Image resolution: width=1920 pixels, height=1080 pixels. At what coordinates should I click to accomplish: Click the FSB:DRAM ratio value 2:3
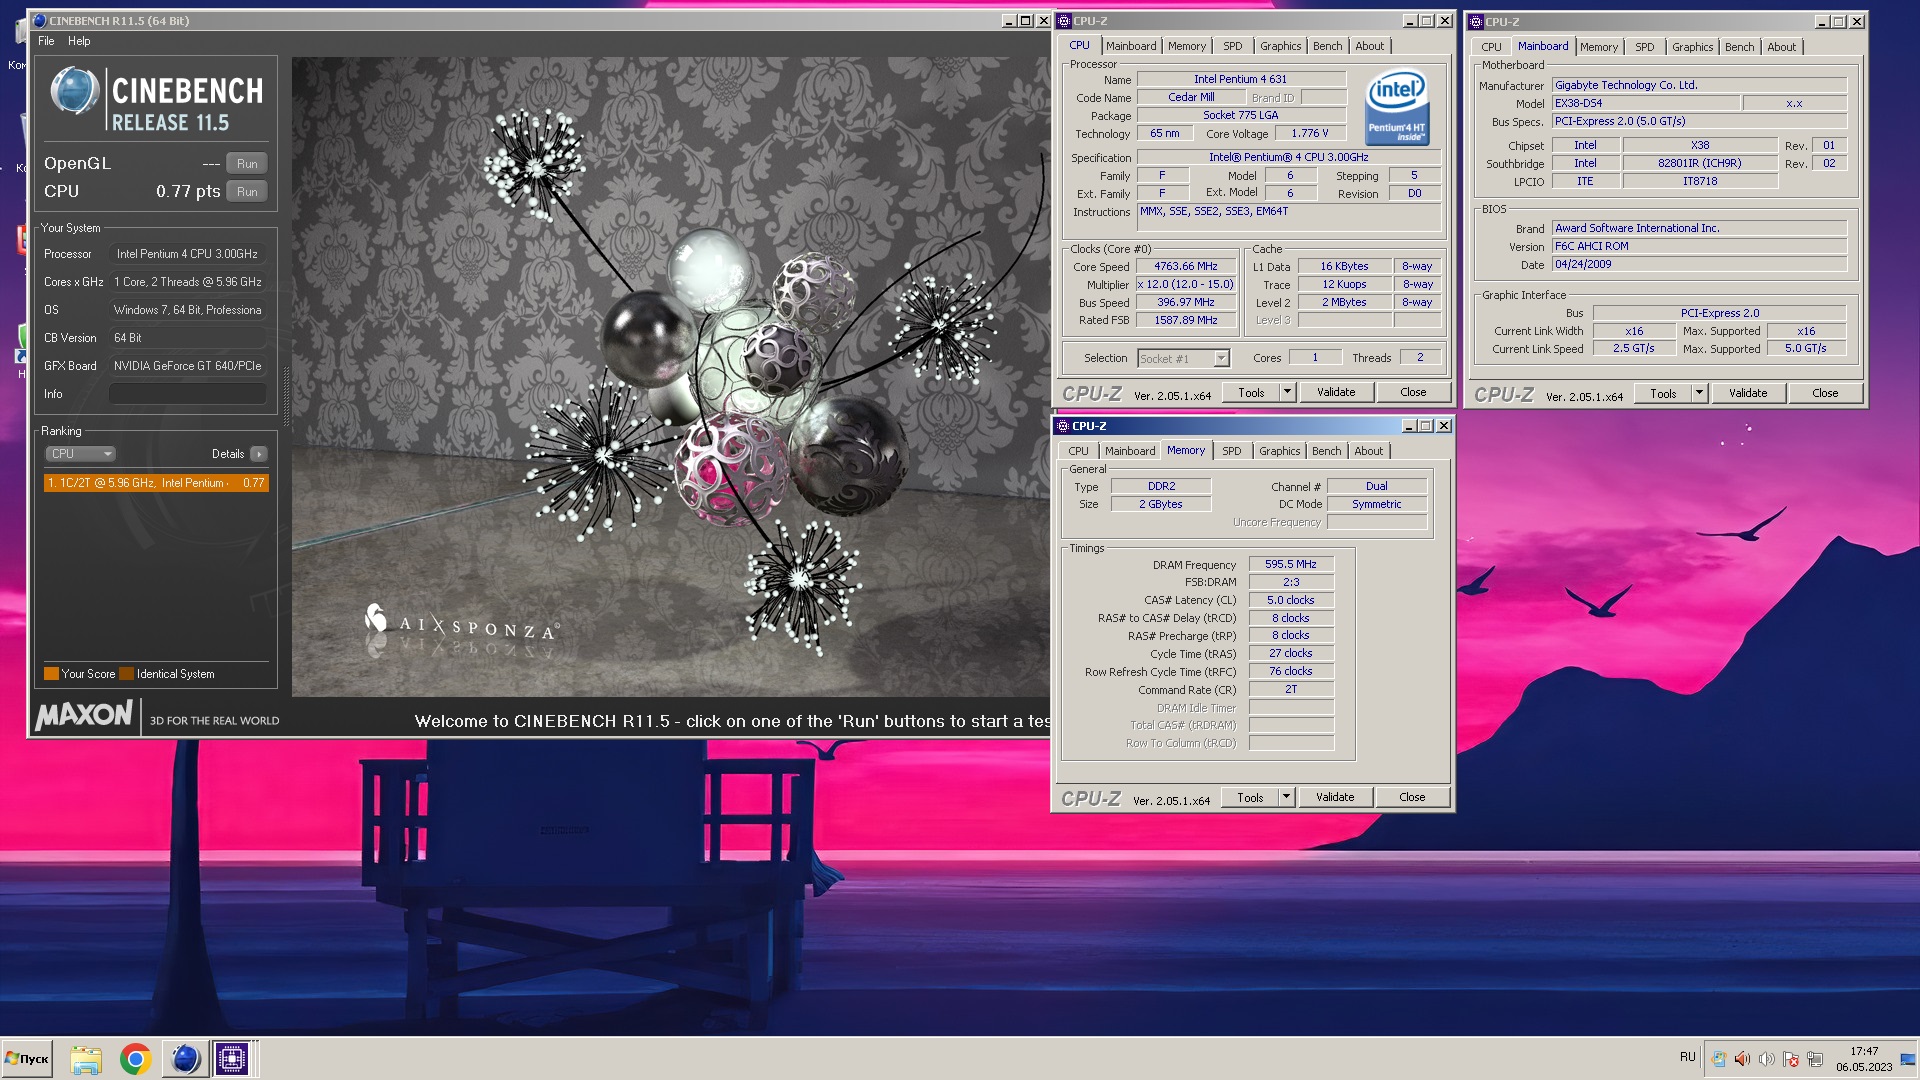click(1291, 583)
